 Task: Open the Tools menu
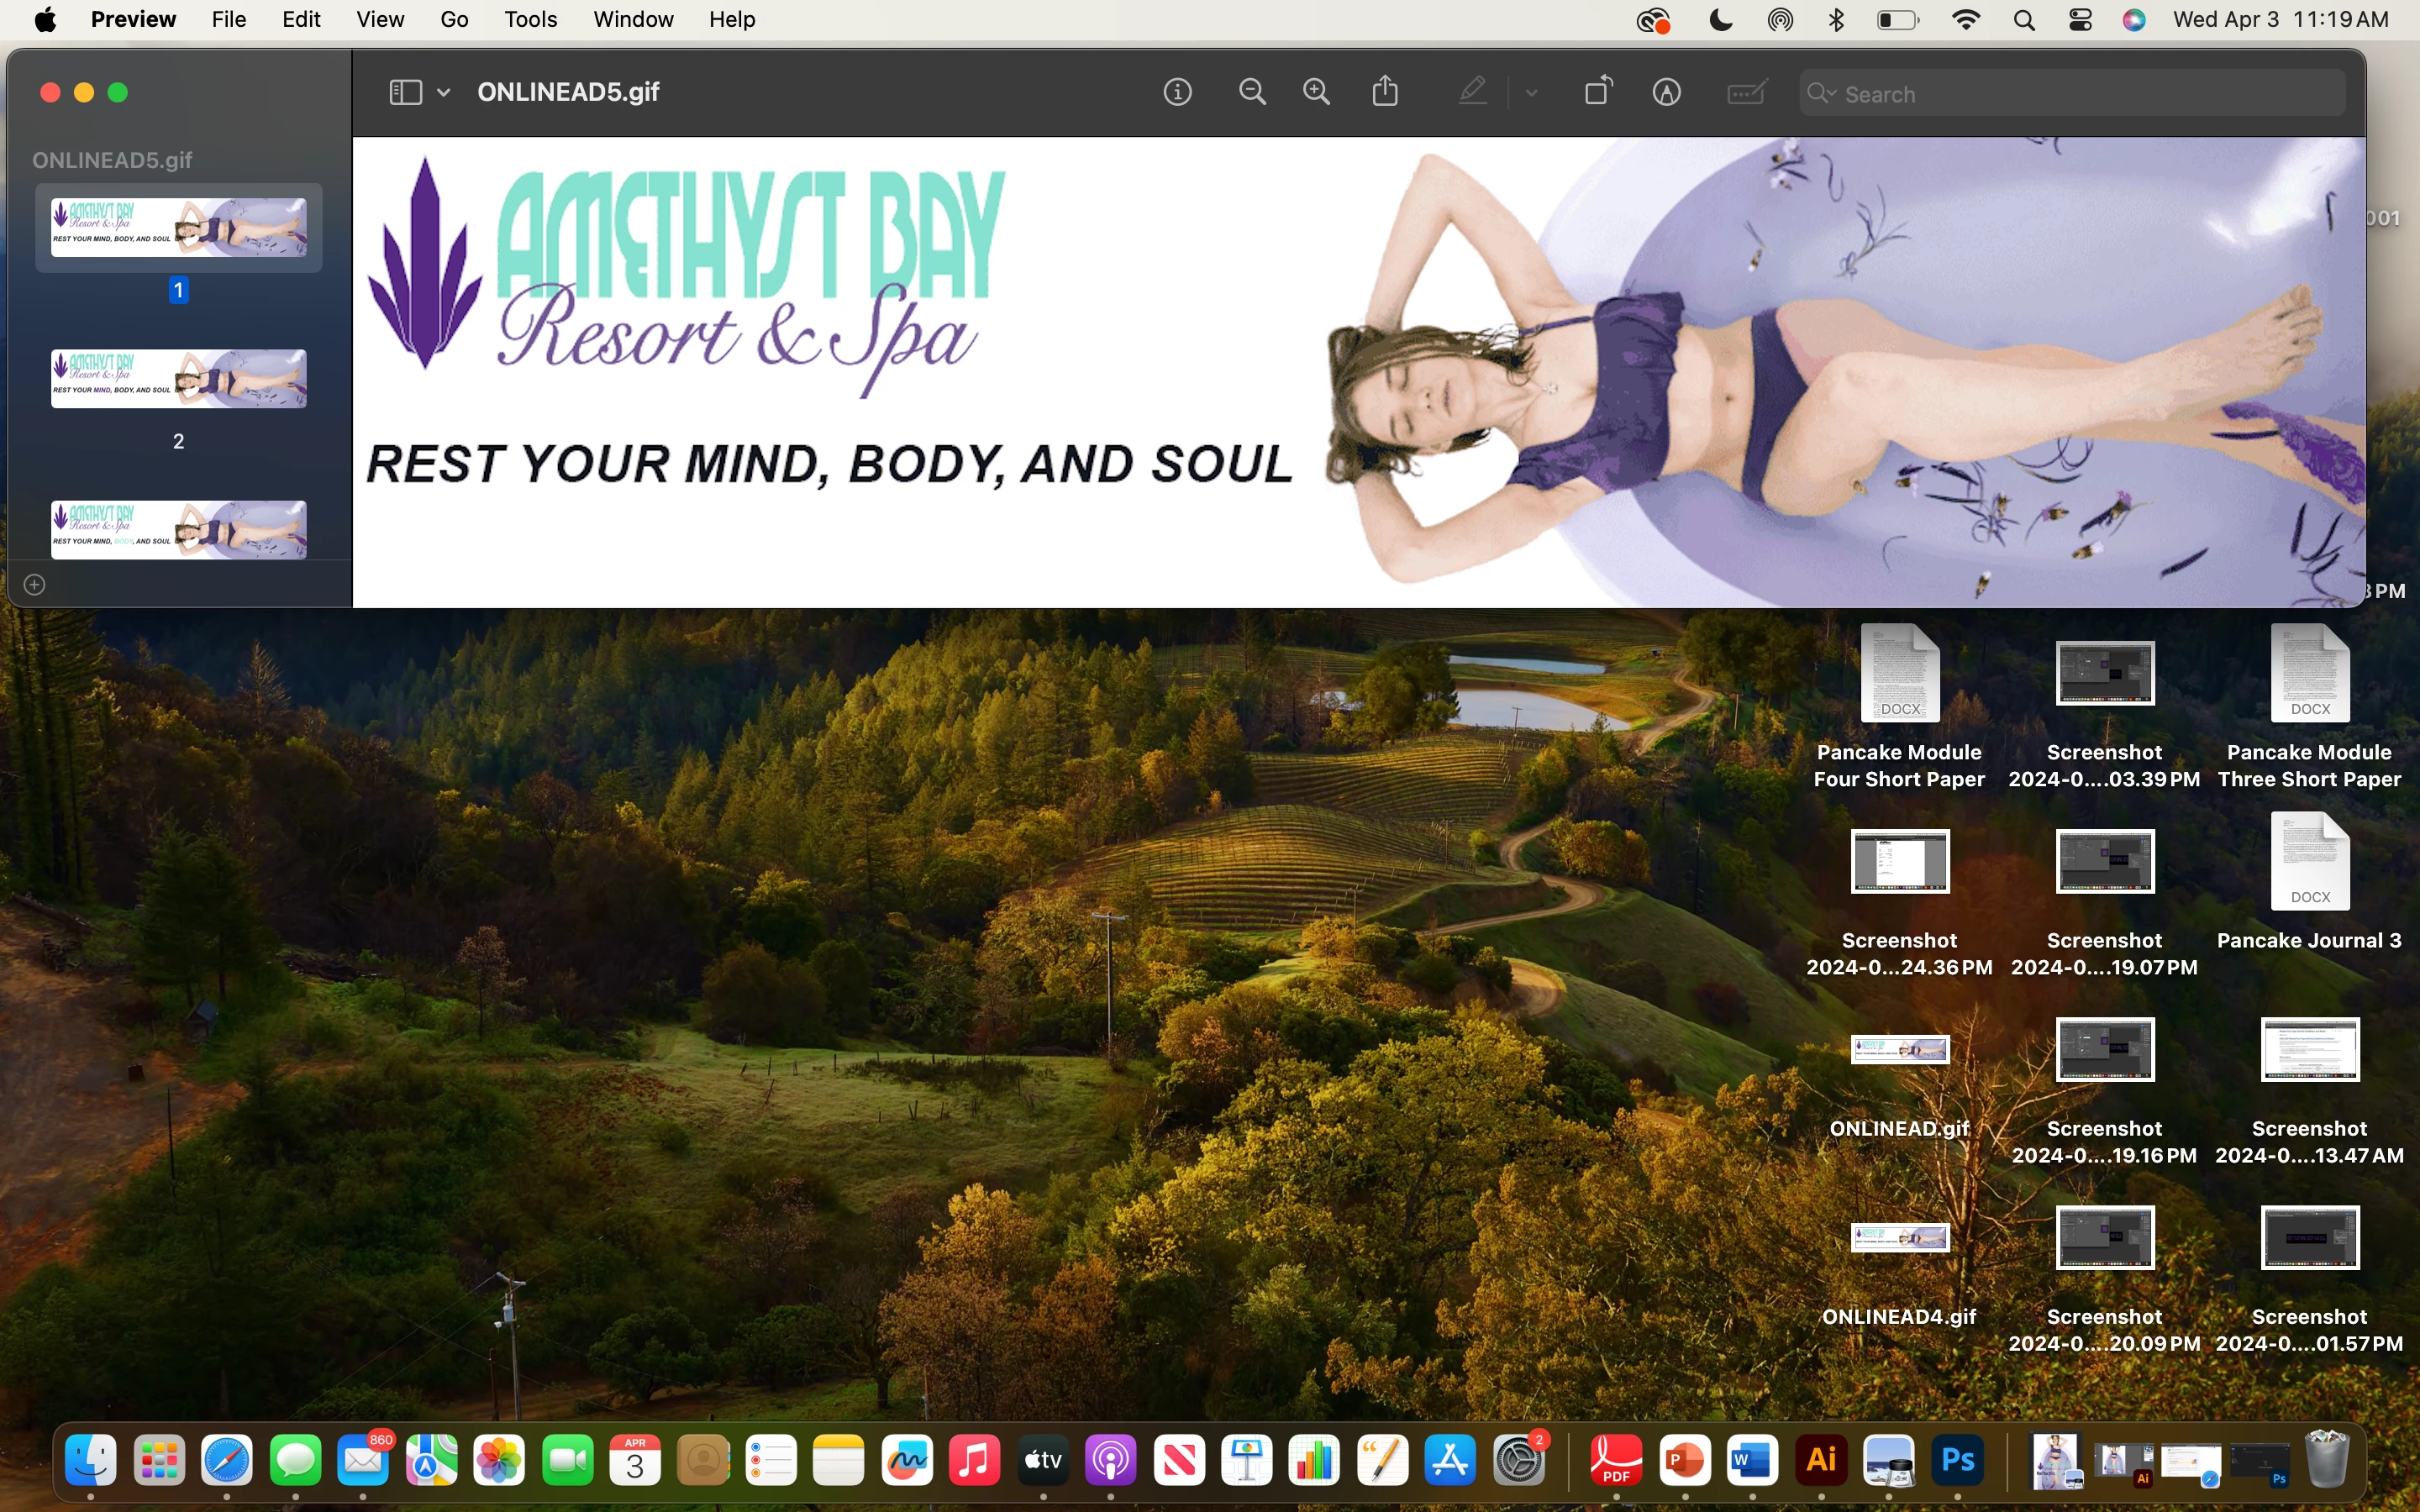(x=530, y=20)
